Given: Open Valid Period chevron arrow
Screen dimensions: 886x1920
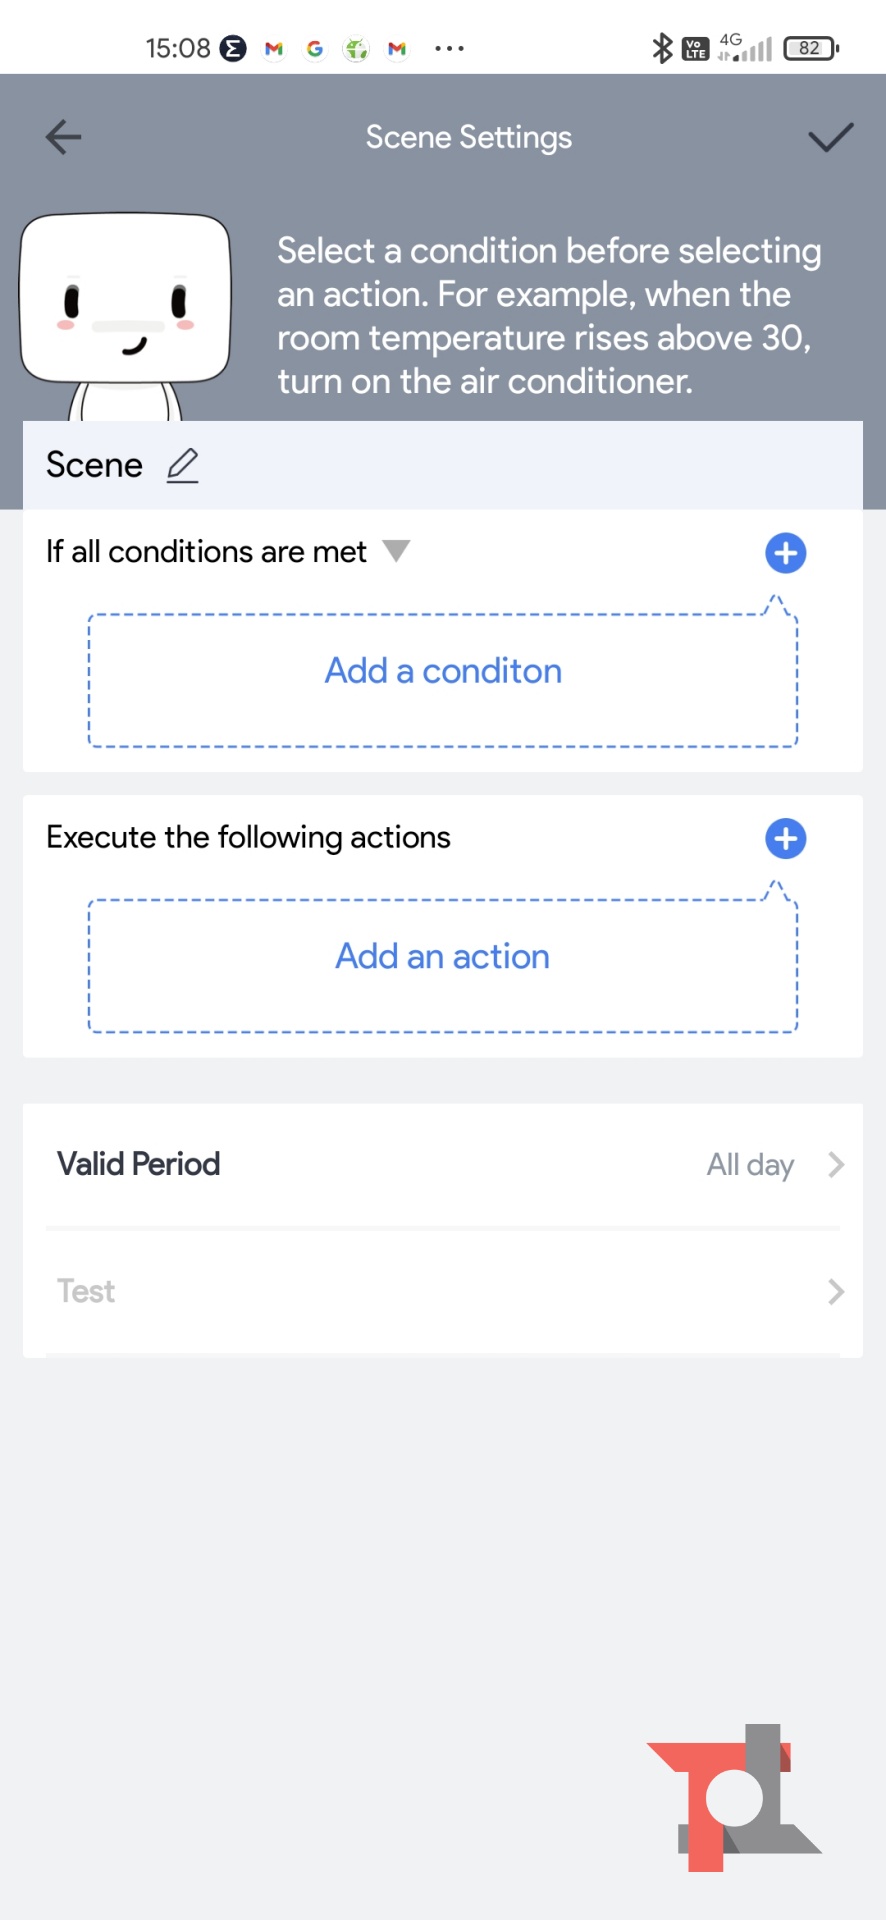Looking at the screenshot, I should (836, 1165).
